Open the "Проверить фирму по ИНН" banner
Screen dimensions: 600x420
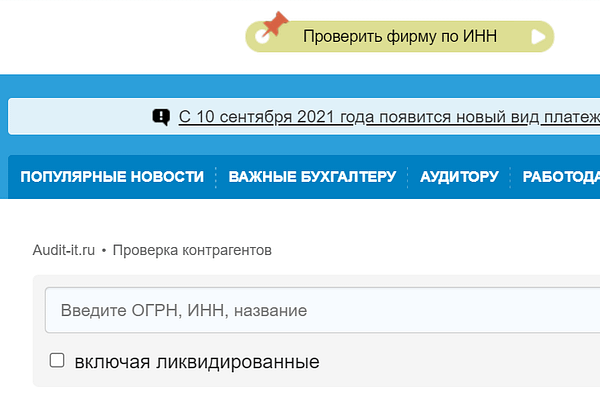pyautogui.click(x=393, y=37)
